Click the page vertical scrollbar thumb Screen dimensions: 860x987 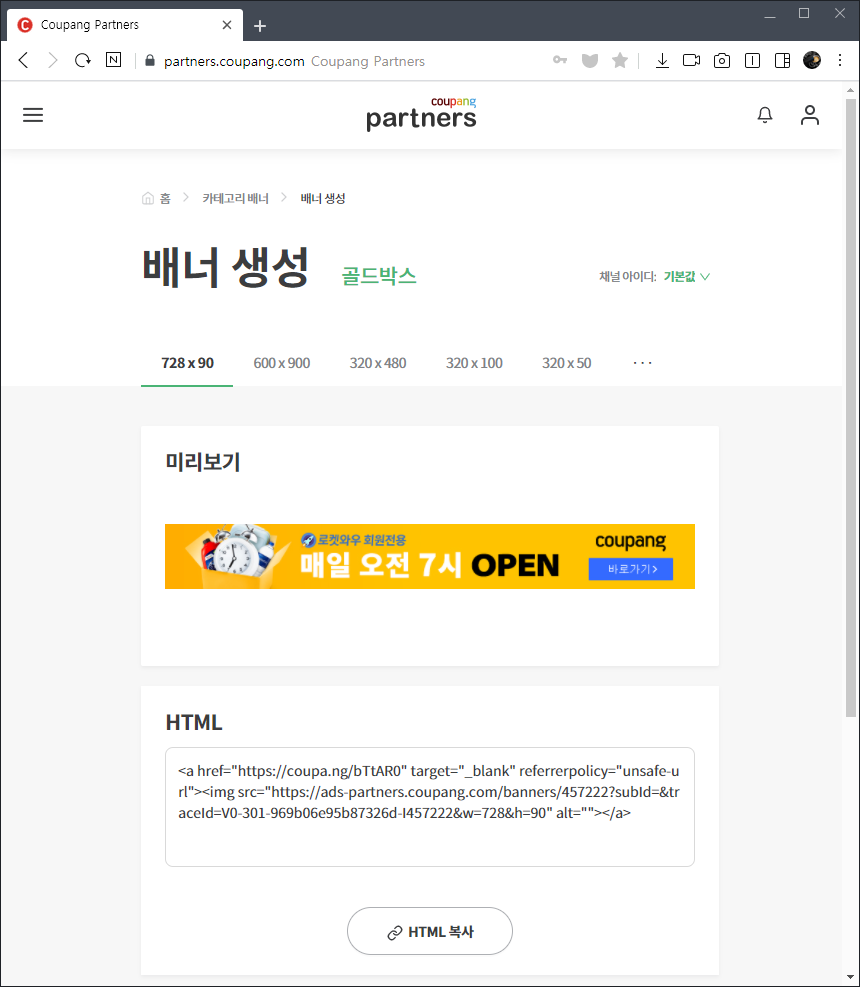(x=851, y=407)
